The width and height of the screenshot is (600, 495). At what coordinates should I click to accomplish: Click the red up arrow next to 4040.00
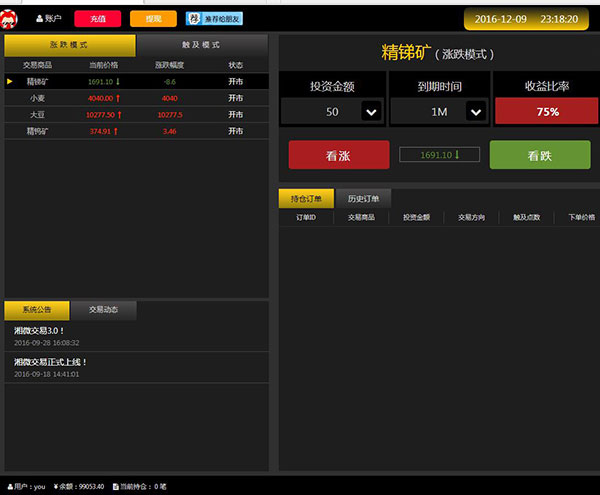click(x=118, y=98)
